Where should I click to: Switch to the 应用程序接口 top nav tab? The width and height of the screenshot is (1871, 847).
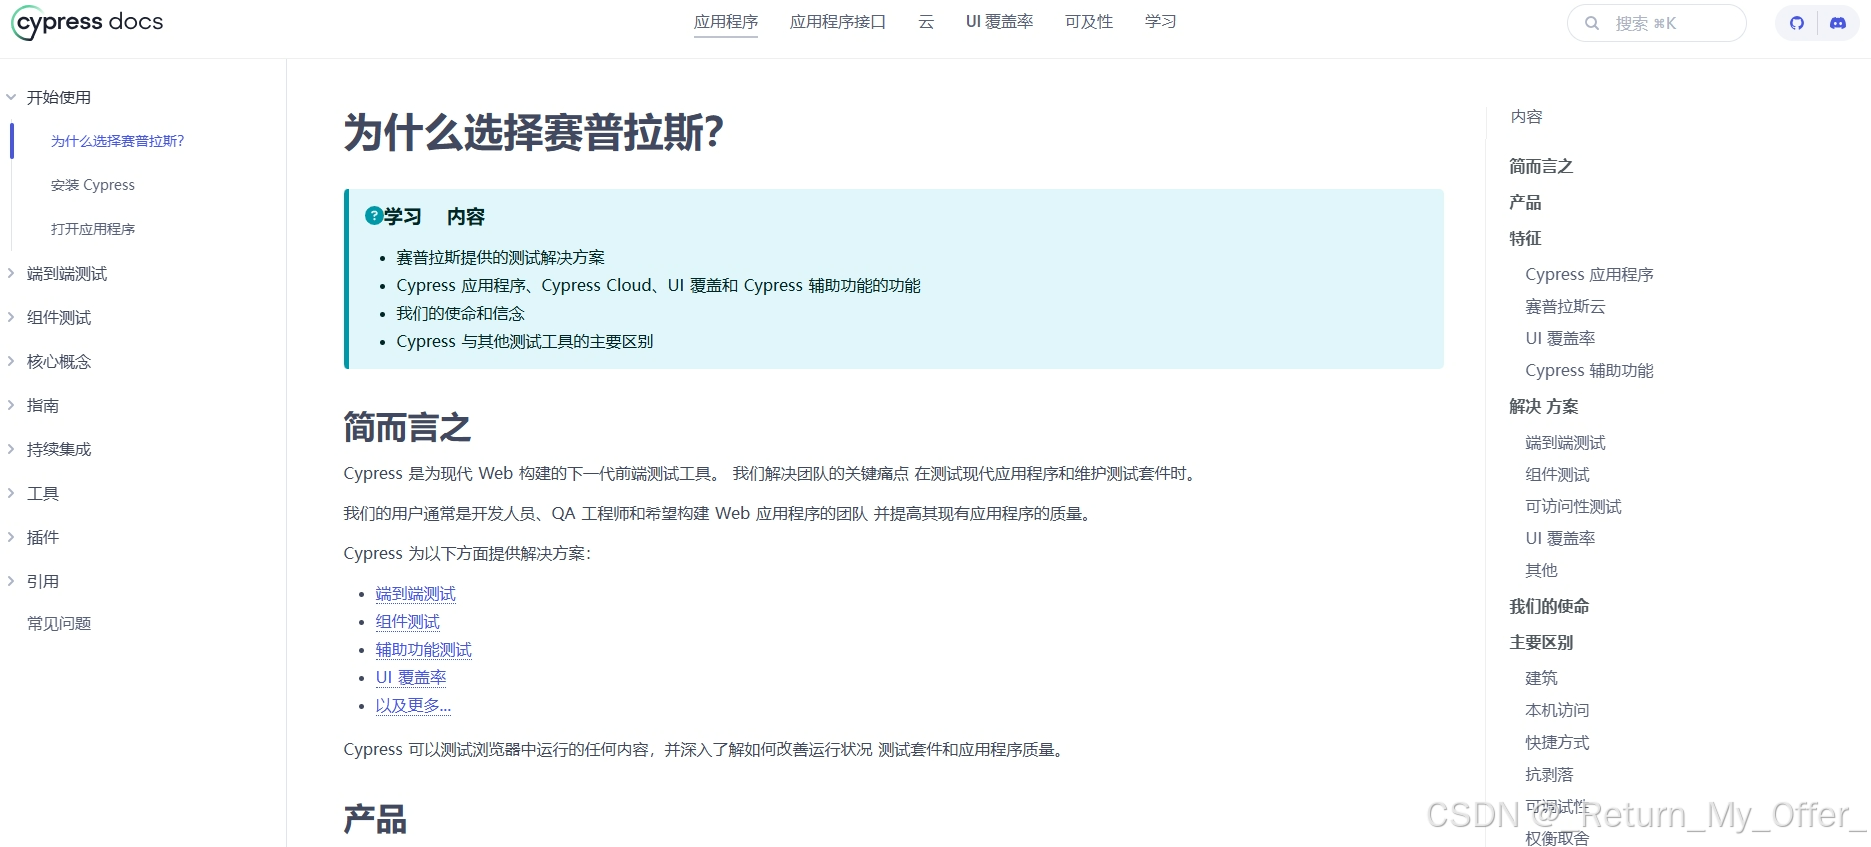tap(838, 22)
